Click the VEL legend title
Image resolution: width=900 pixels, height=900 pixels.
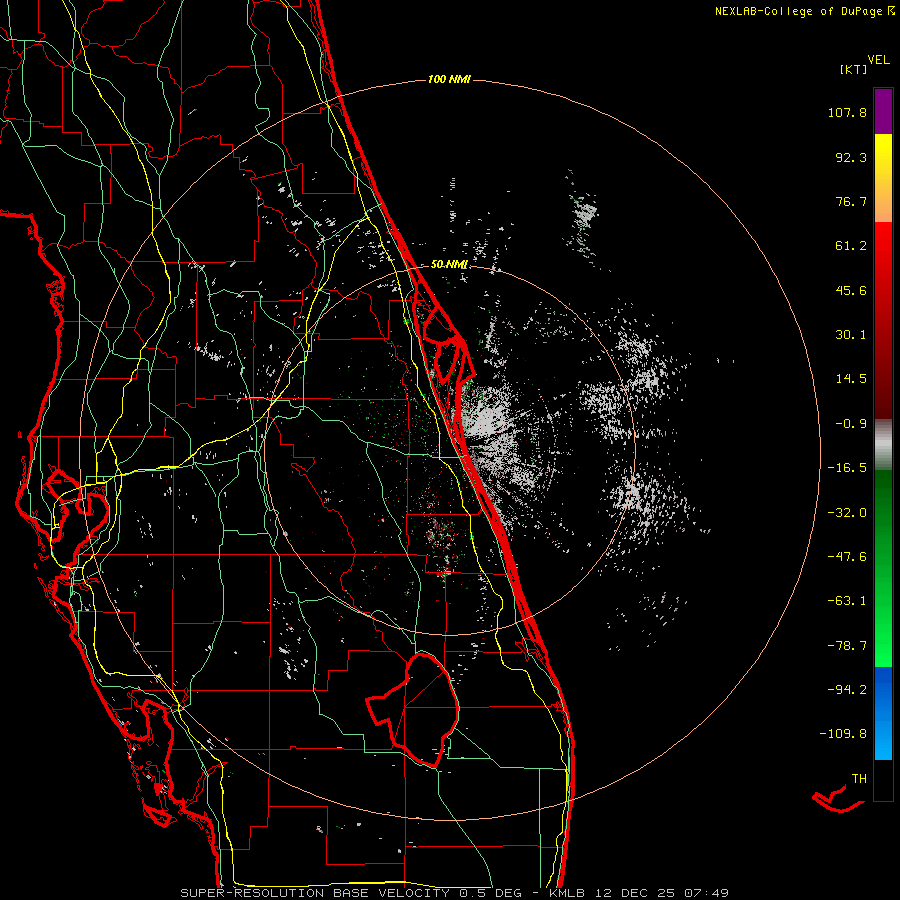coord(878,60)
